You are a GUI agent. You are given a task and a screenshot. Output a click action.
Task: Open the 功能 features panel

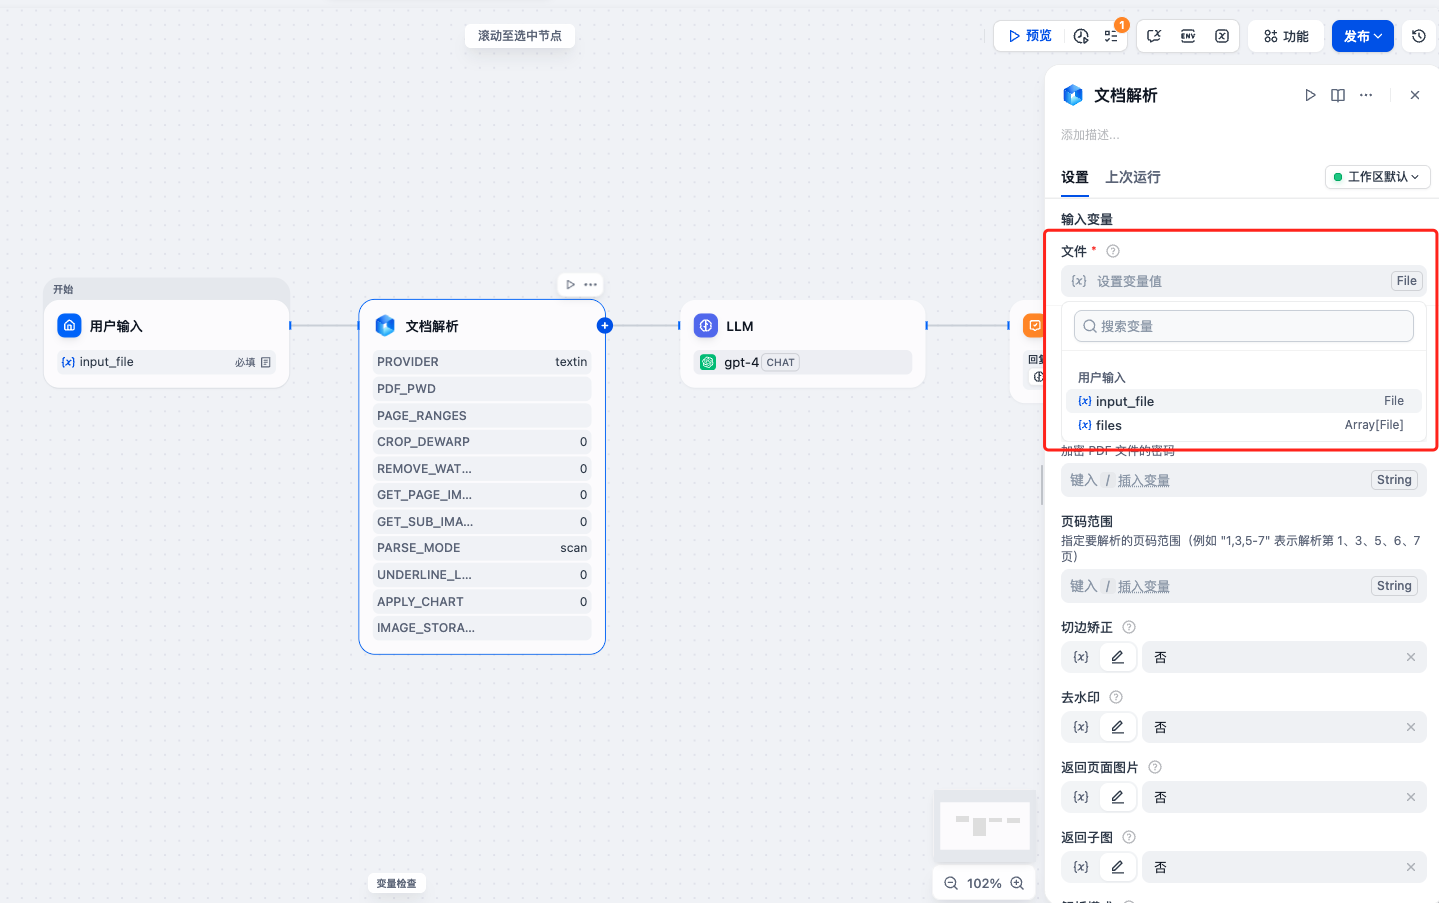1285,35
